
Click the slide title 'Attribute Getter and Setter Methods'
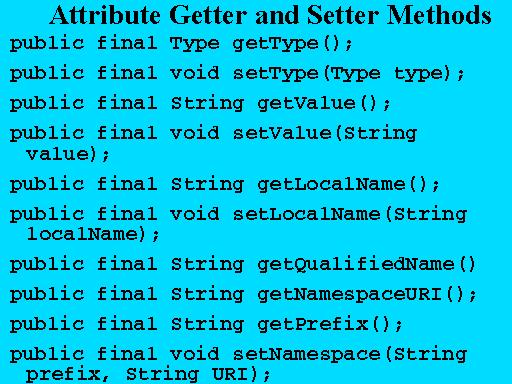click(x=270, y=15)
